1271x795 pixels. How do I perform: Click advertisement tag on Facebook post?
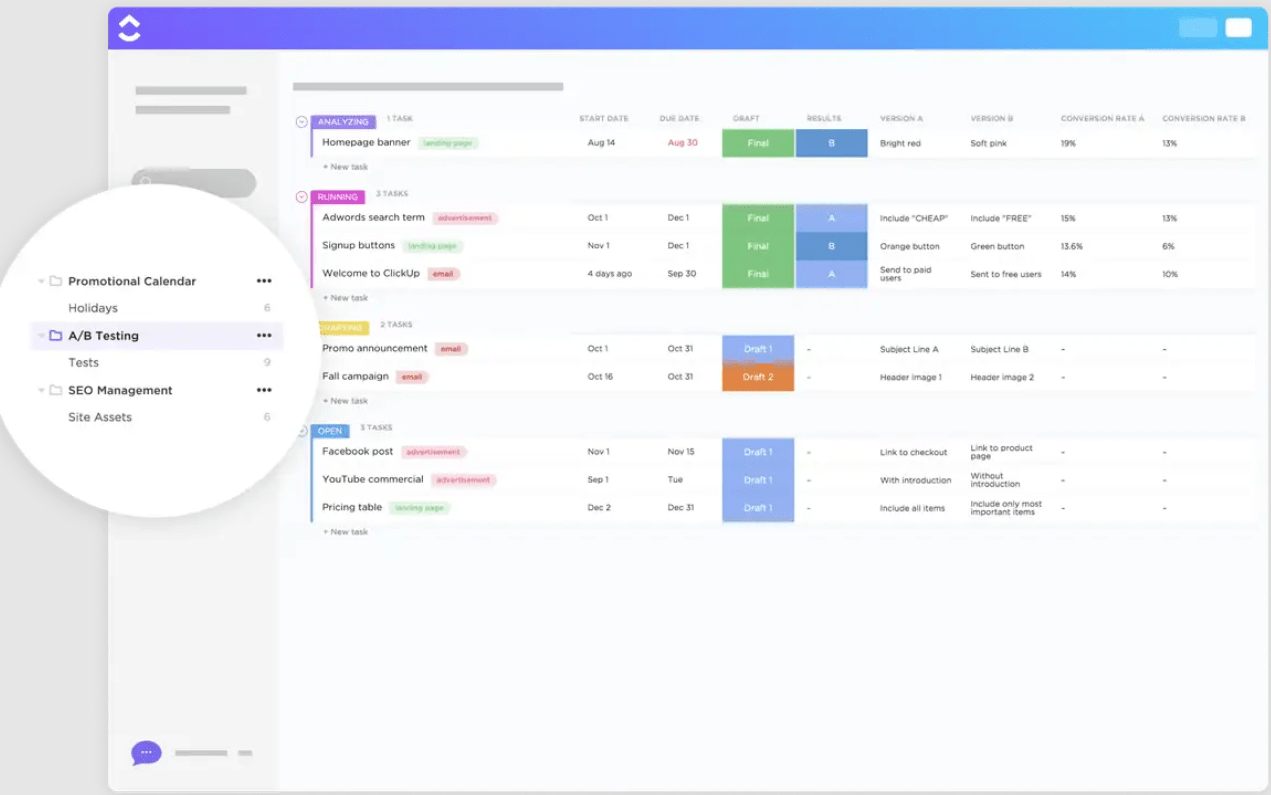434,452
